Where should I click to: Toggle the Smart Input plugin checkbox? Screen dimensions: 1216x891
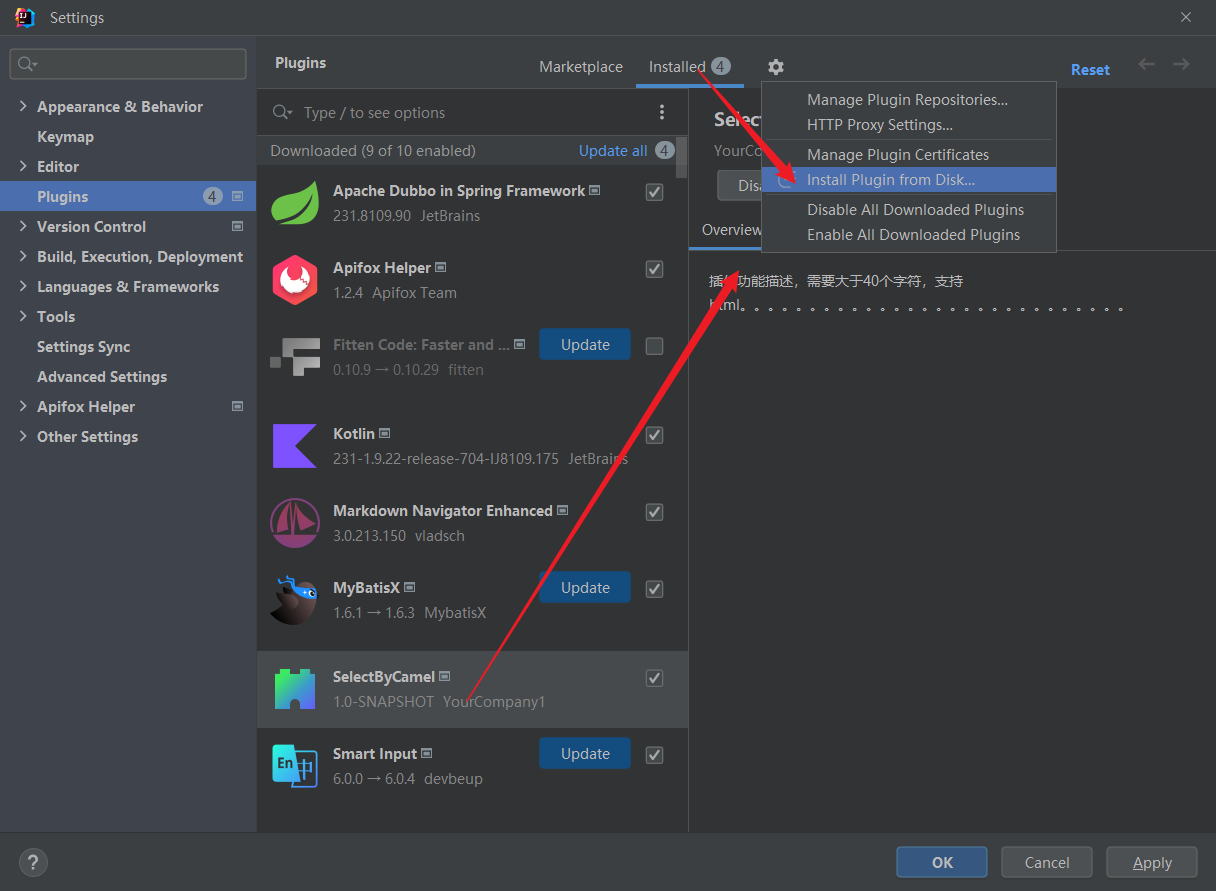coord(655,755)
